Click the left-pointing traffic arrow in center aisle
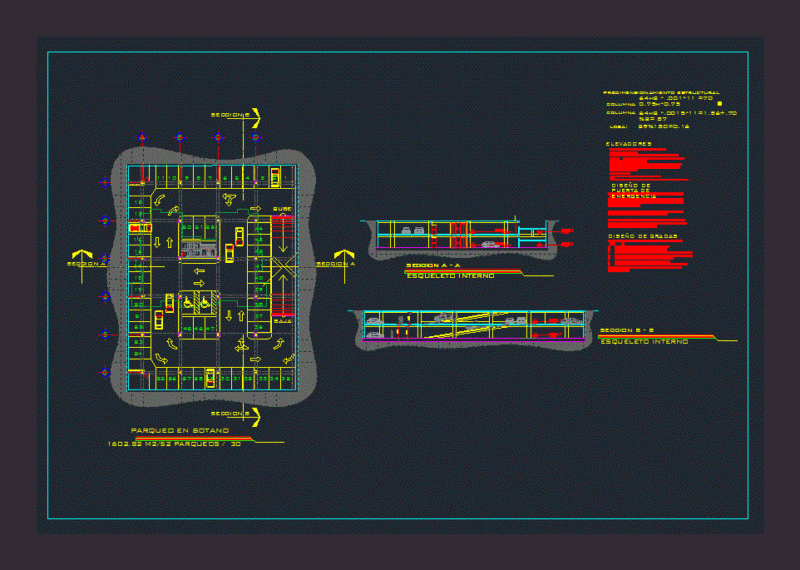800x570 pixels. pyautogui.click(x=199, y=270)
